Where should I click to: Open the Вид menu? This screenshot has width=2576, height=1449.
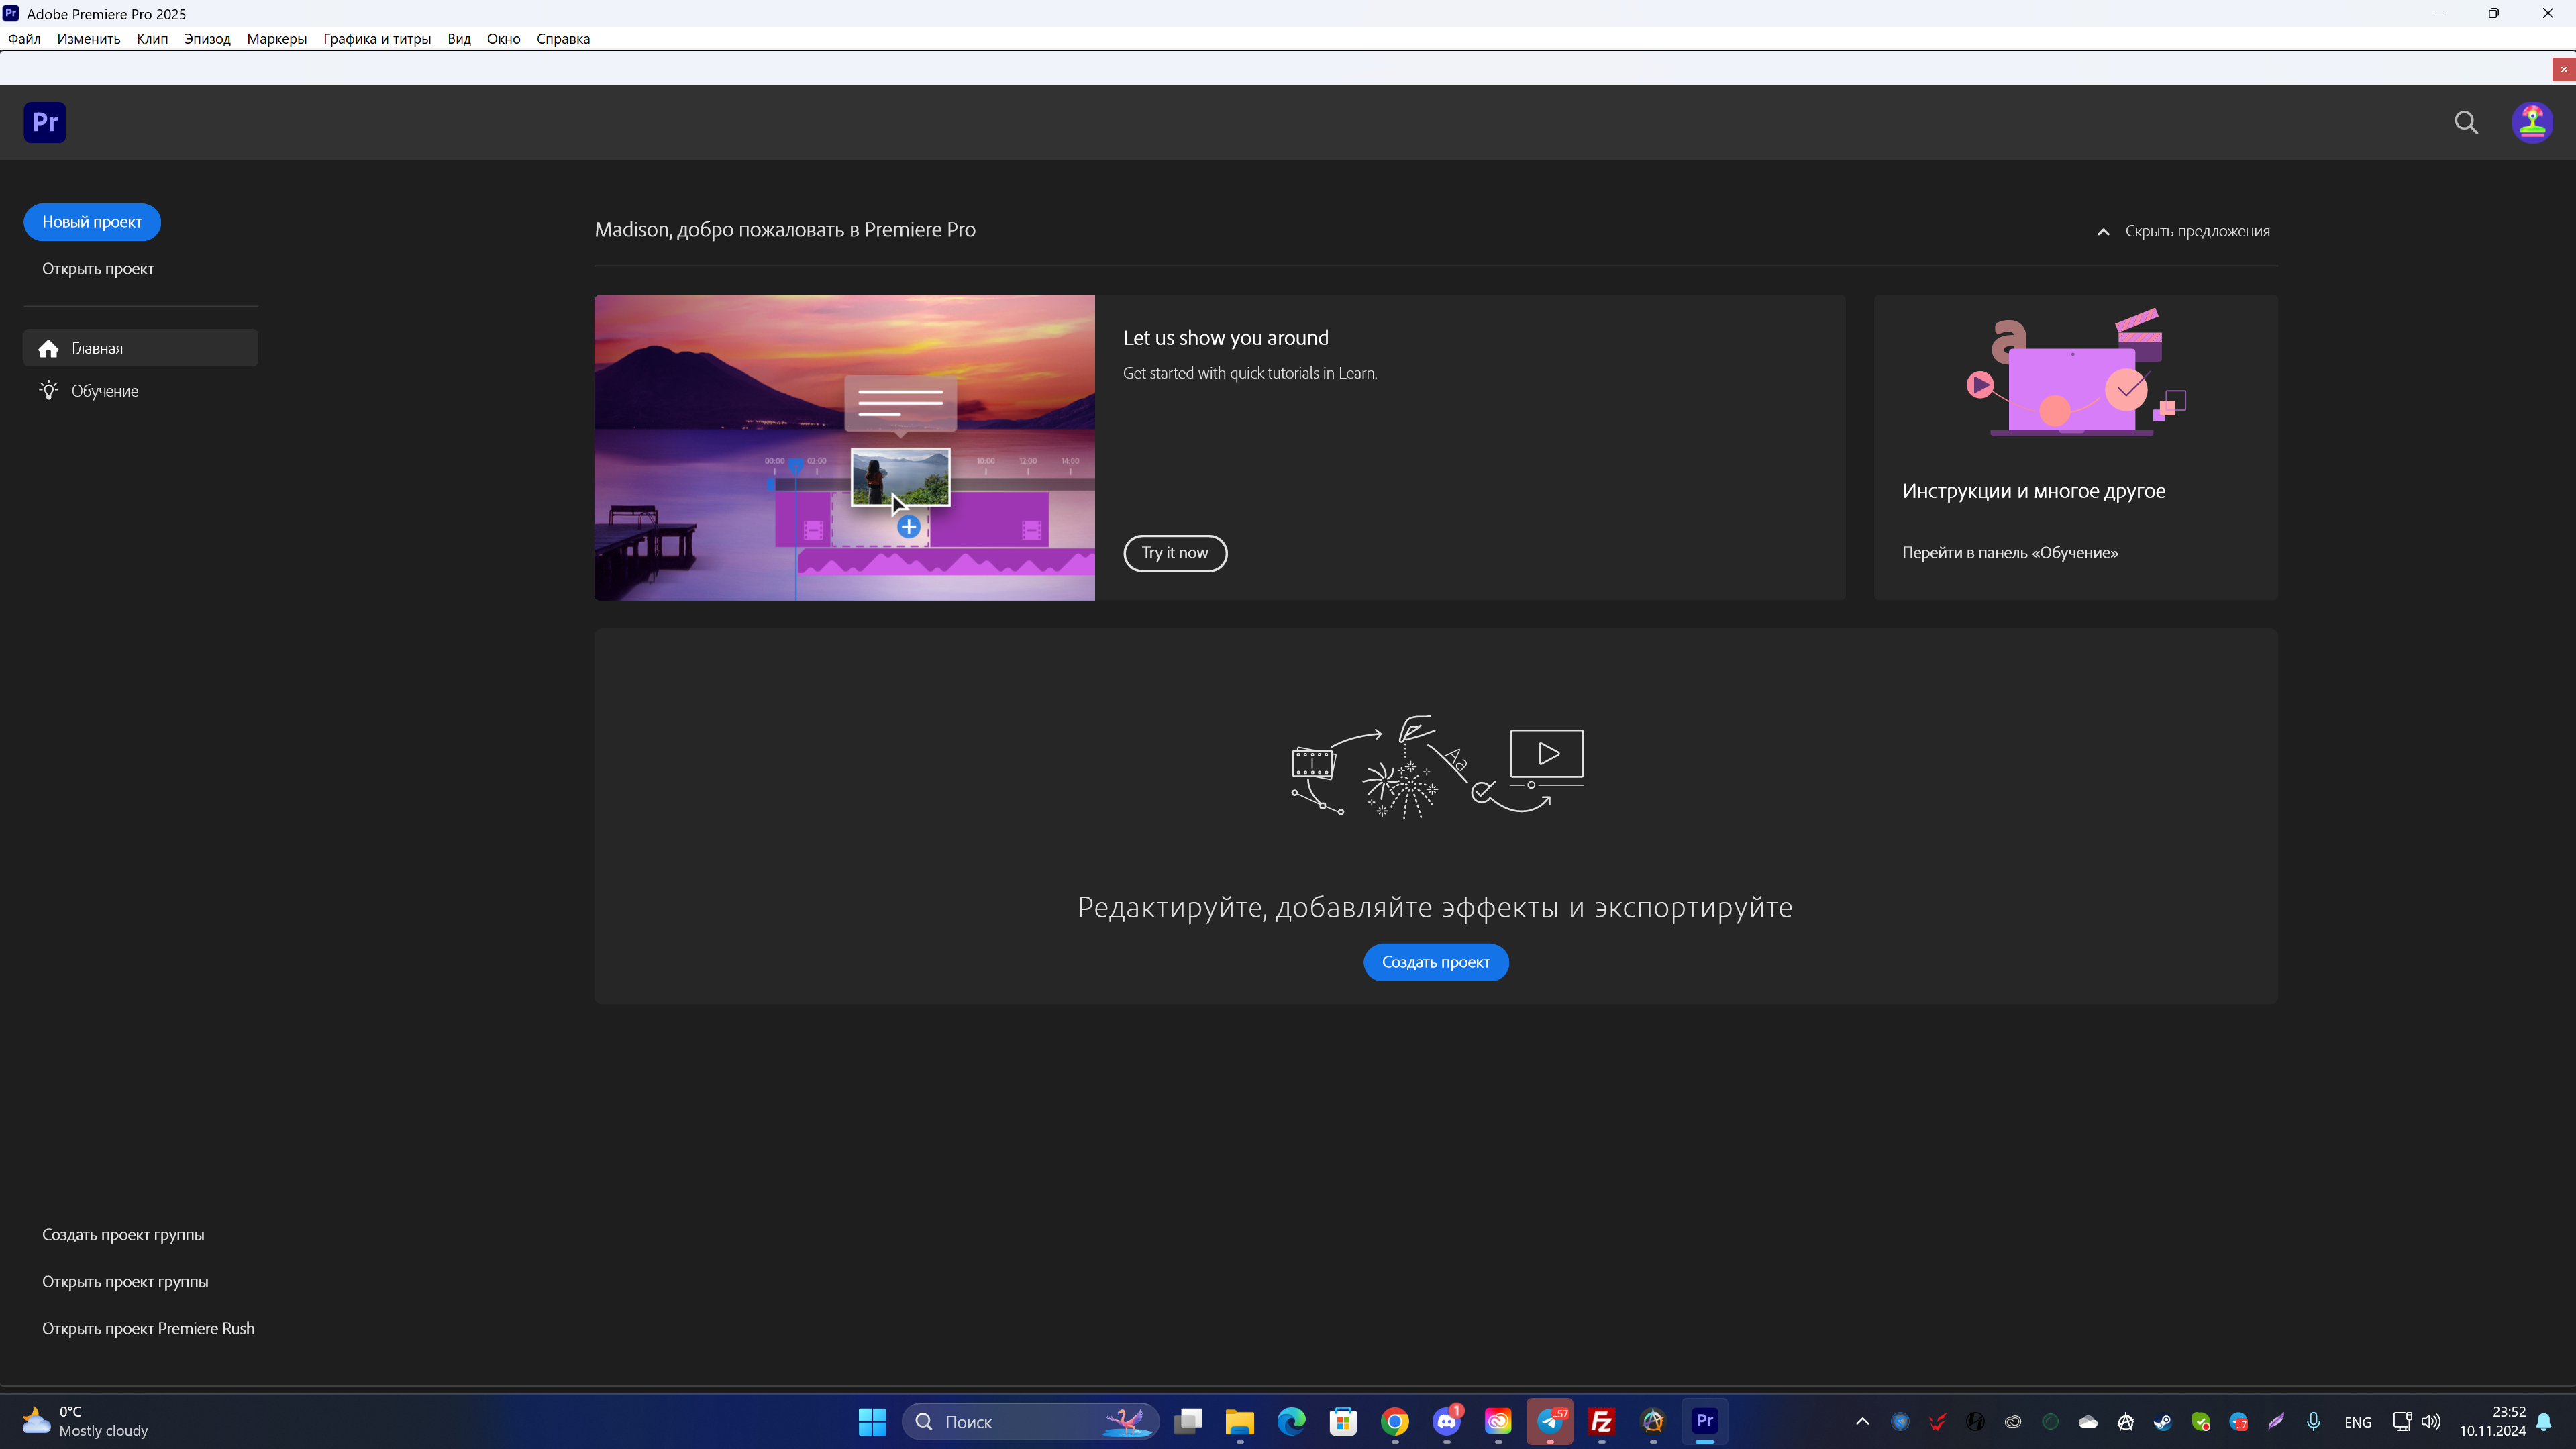pyautogui.click(x=459, y=39)
